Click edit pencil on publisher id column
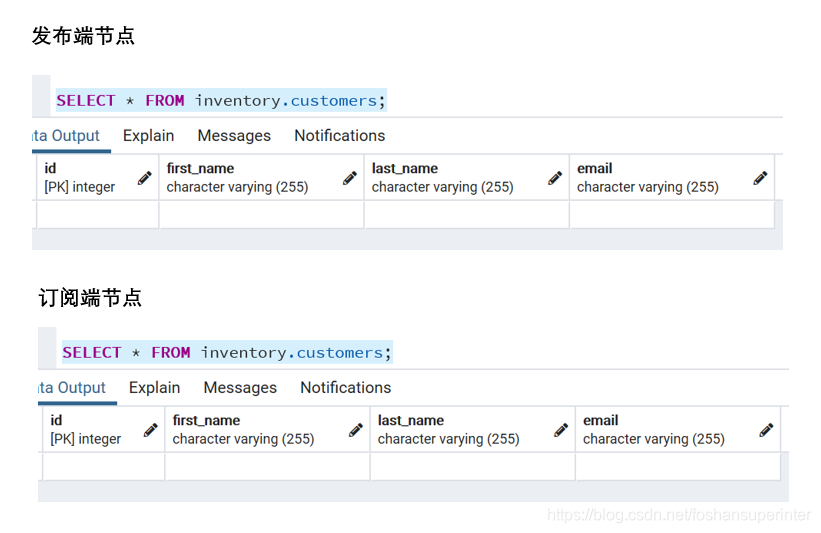 tap(145, 178)
